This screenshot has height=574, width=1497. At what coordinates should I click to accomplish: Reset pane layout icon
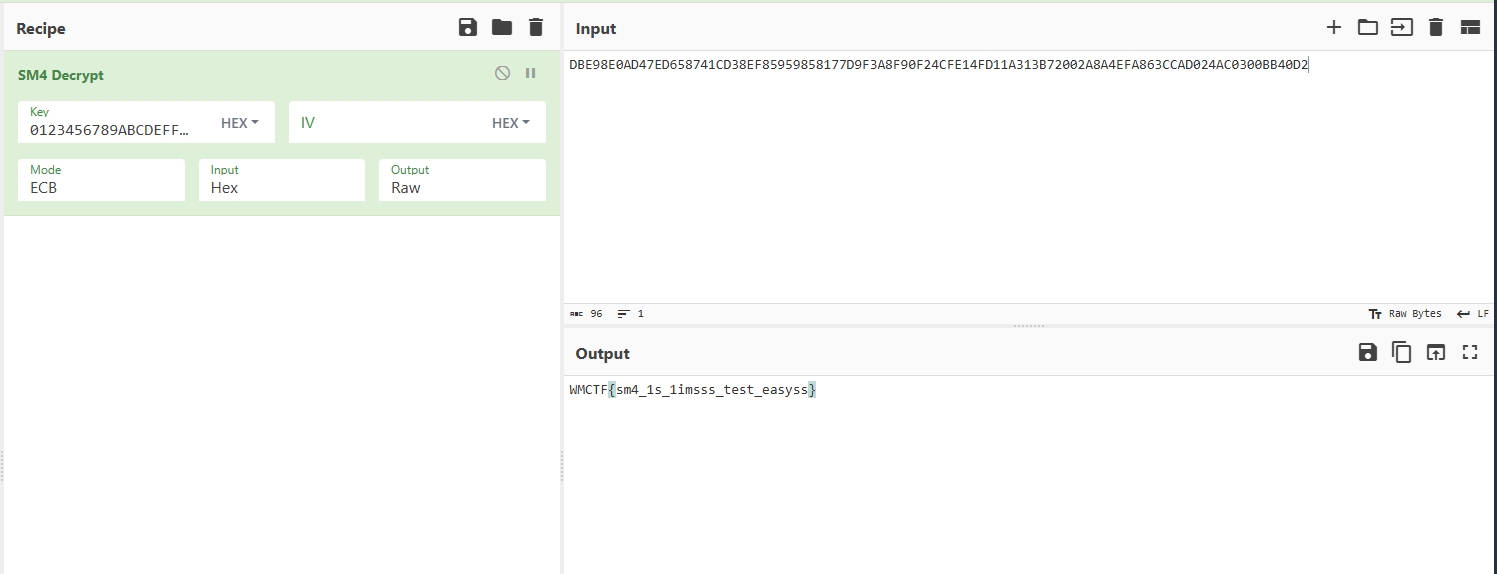pos(1470,28)
